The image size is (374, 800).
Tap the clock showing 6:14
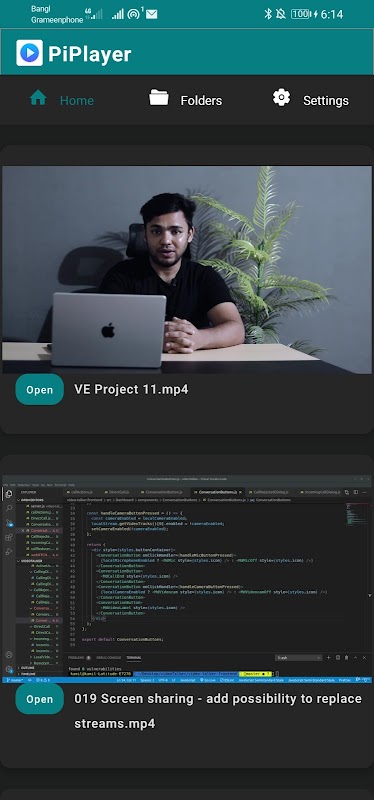(332, 14)
